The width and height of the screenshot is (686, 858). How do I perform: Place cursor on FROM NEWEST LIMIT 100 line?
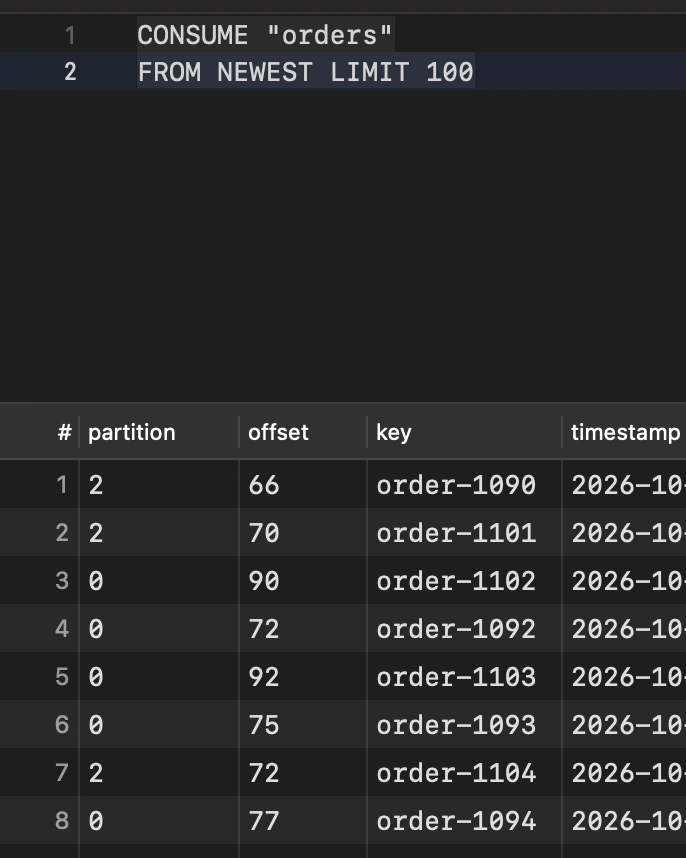click(x=305, y=72)
